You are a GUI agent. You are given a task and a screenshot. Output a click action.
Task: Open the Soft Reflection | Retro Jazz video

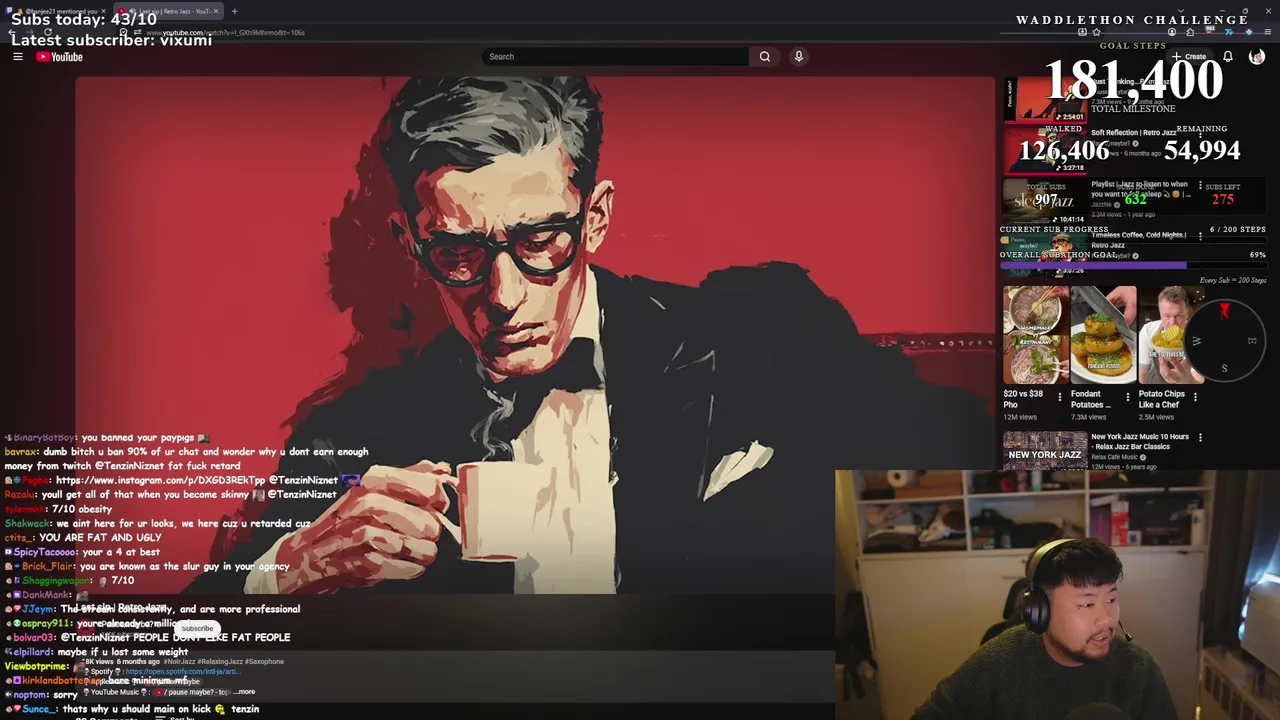coord(1134,133)
